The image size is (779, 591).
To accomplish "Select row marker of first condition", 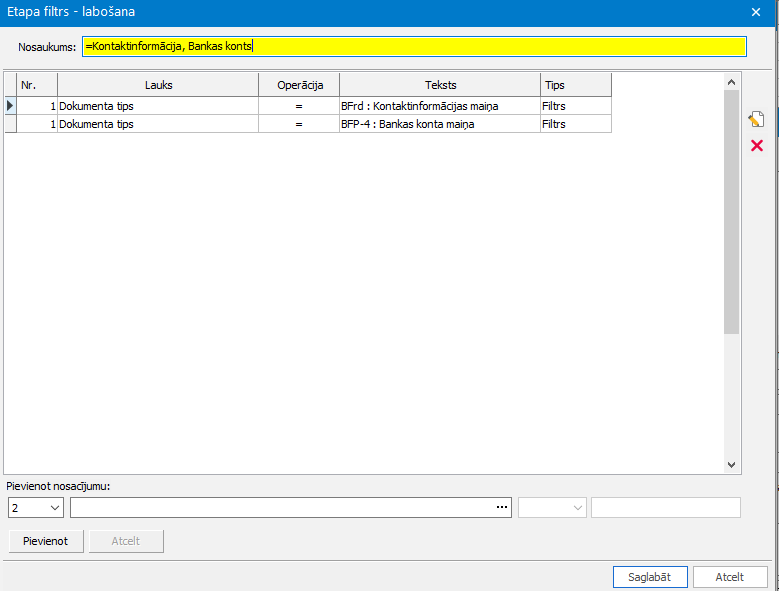I will click(10, 106).
